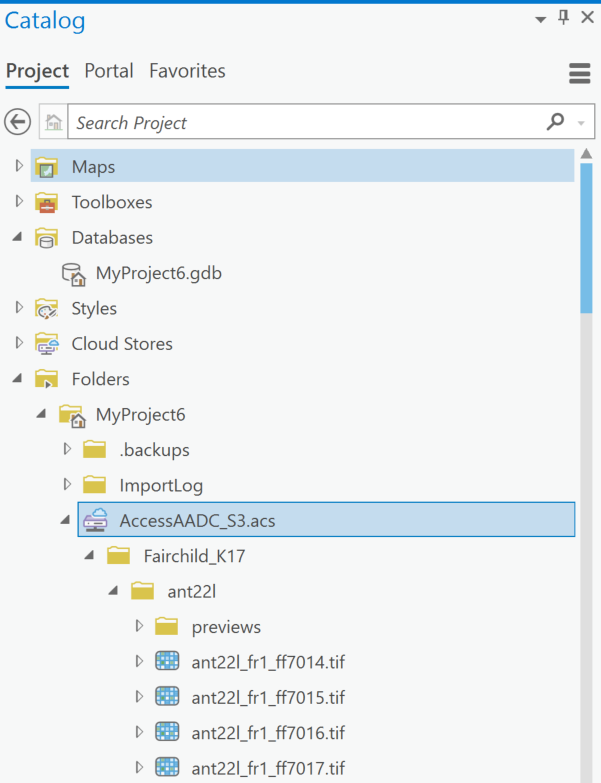Click the Cloud Stores icon
This screenshot has height=783, width=601.
(47, 344)
